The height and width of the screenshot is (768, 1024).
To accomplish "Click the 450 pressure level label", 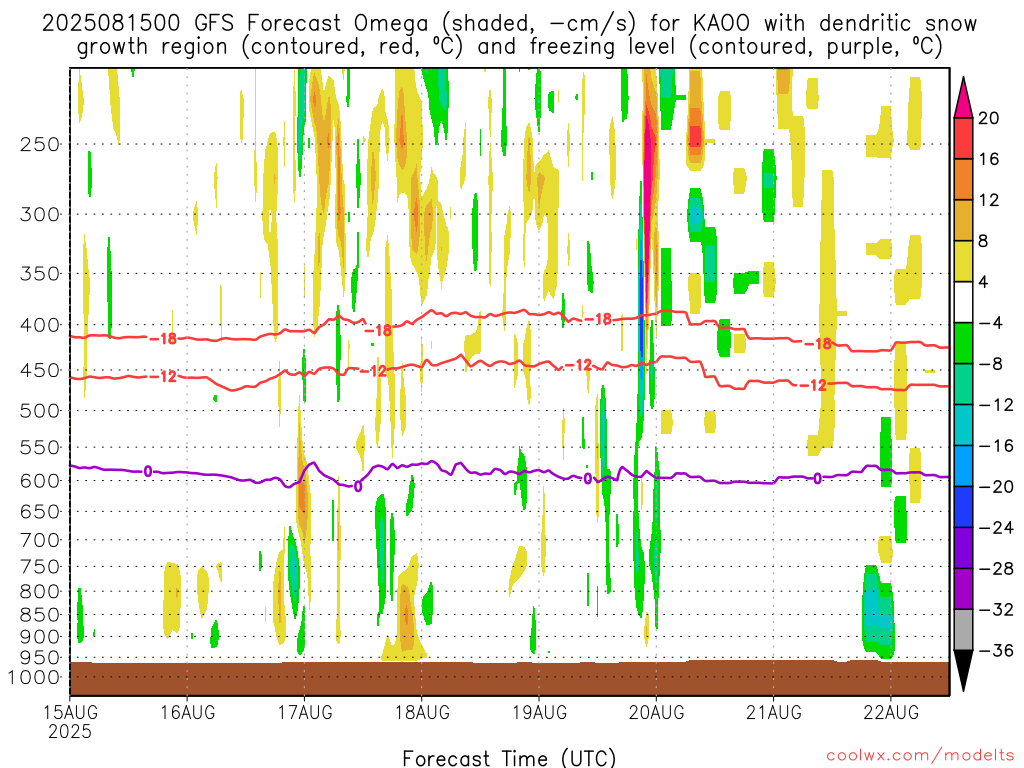I will pos(40,370).
